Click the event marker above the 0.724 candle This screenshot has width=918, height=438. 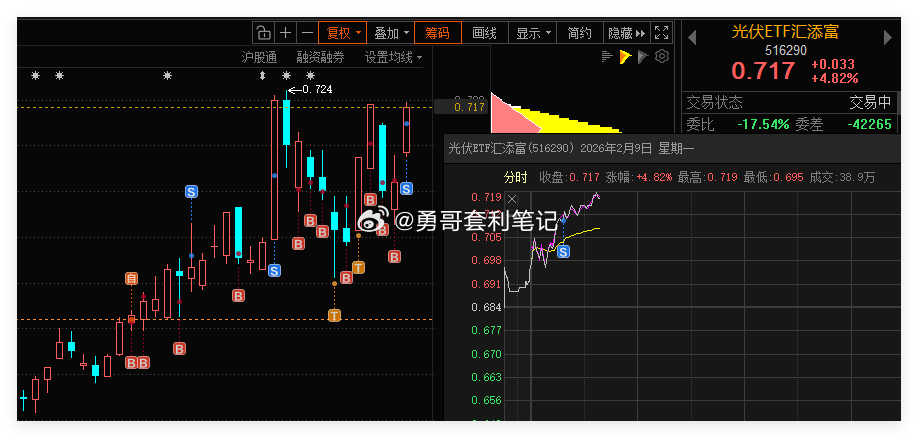click(286, 76)
